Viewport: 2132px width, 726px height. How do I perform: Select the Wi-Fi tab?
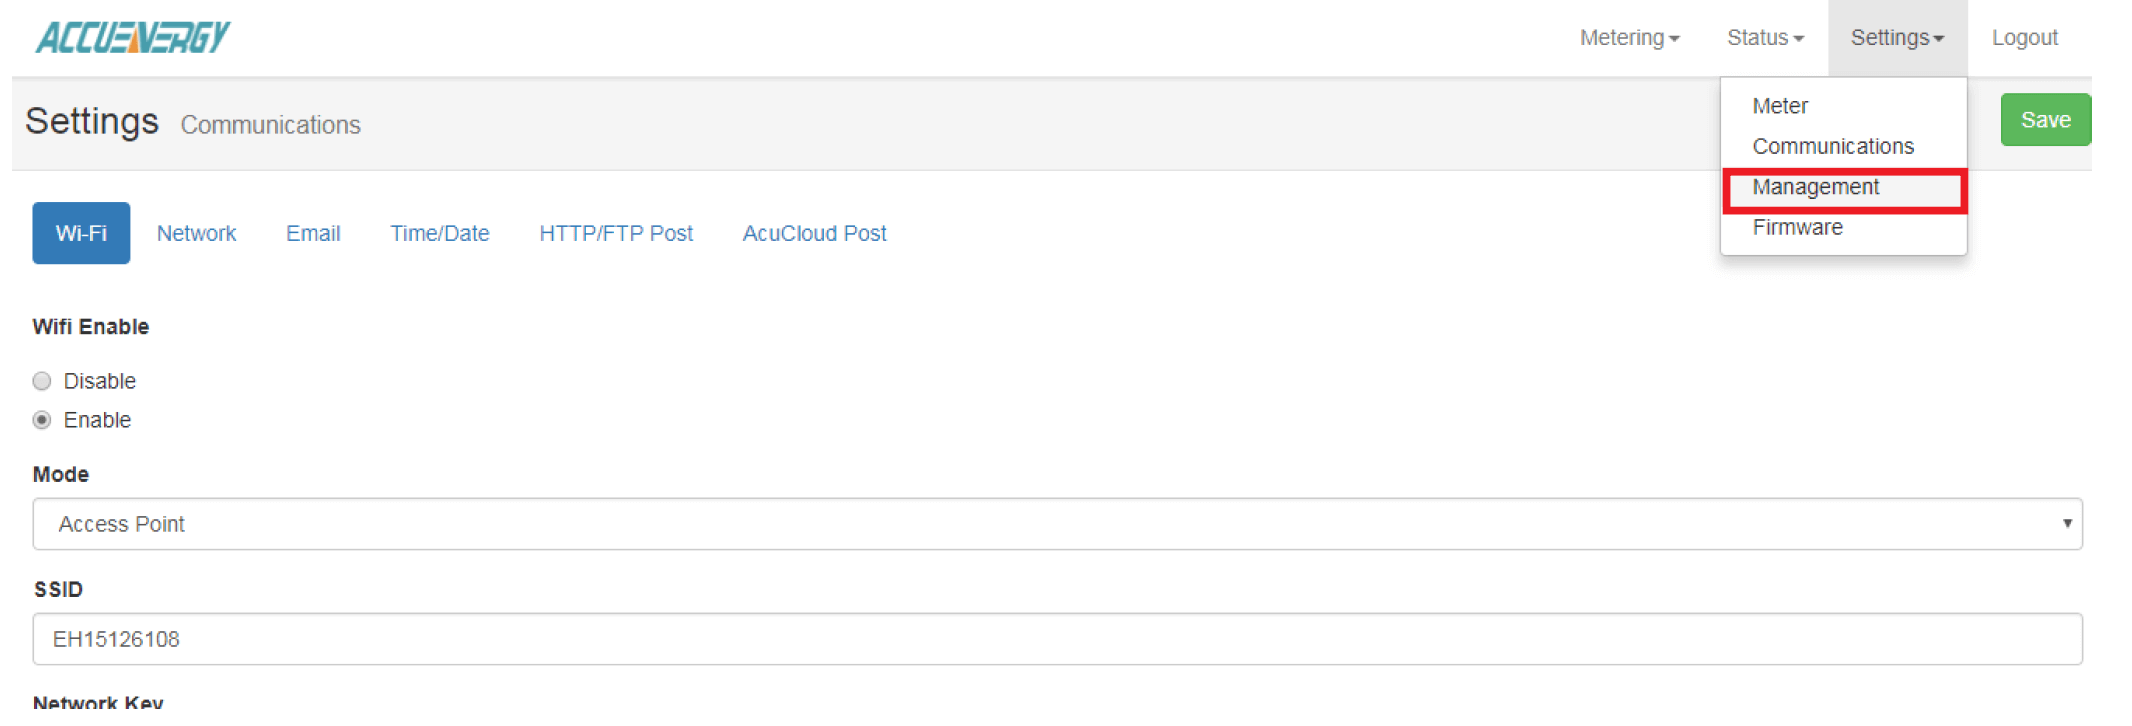pos(81,233)
